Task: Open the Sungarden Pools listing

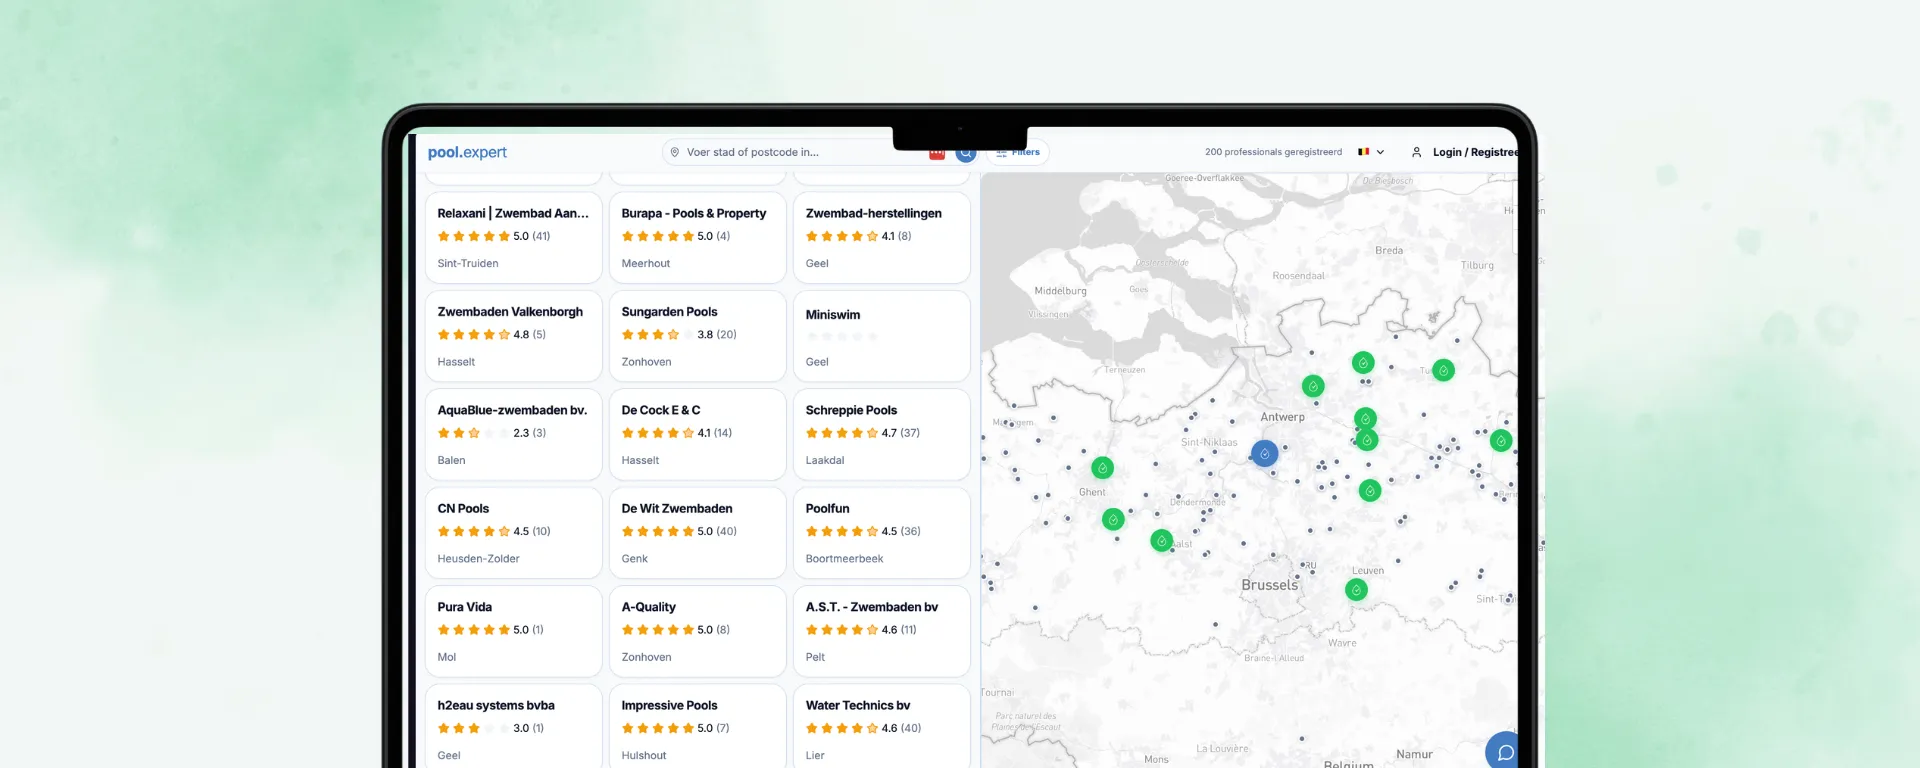Action: click(697, 336)
